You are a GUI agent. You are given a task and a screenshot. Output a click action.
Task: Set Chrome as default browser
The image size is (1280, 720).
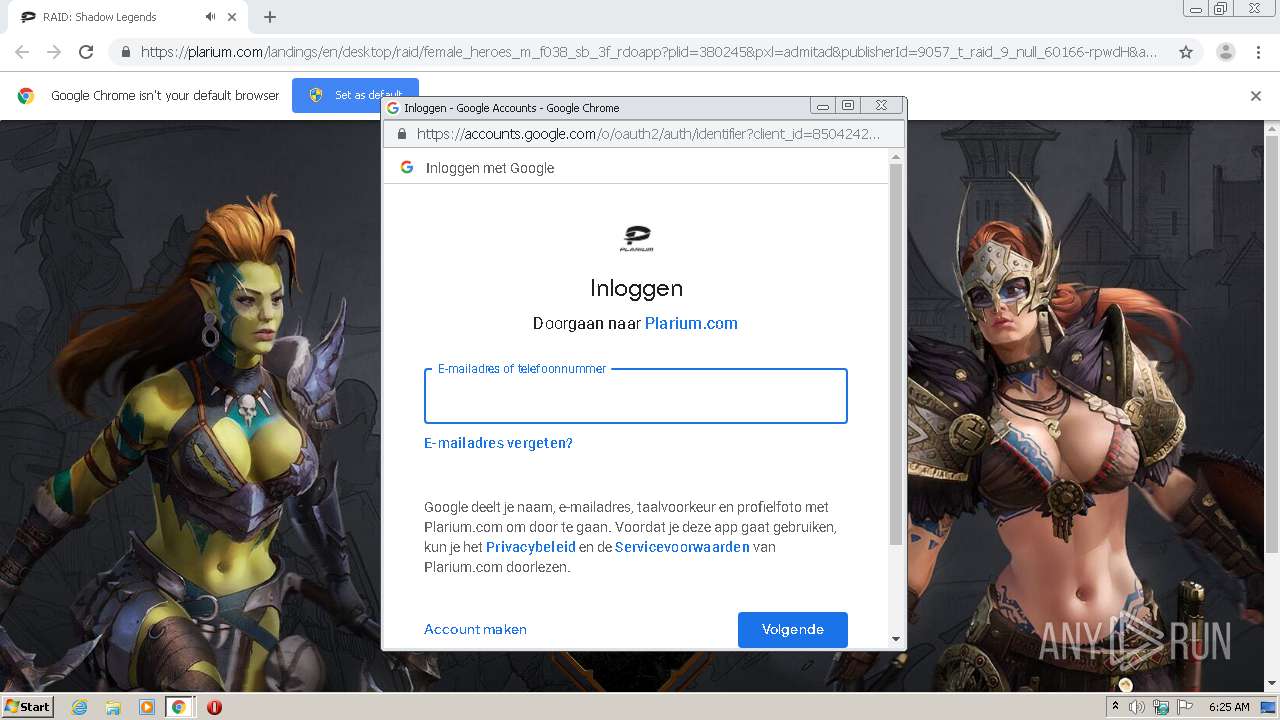355,95
